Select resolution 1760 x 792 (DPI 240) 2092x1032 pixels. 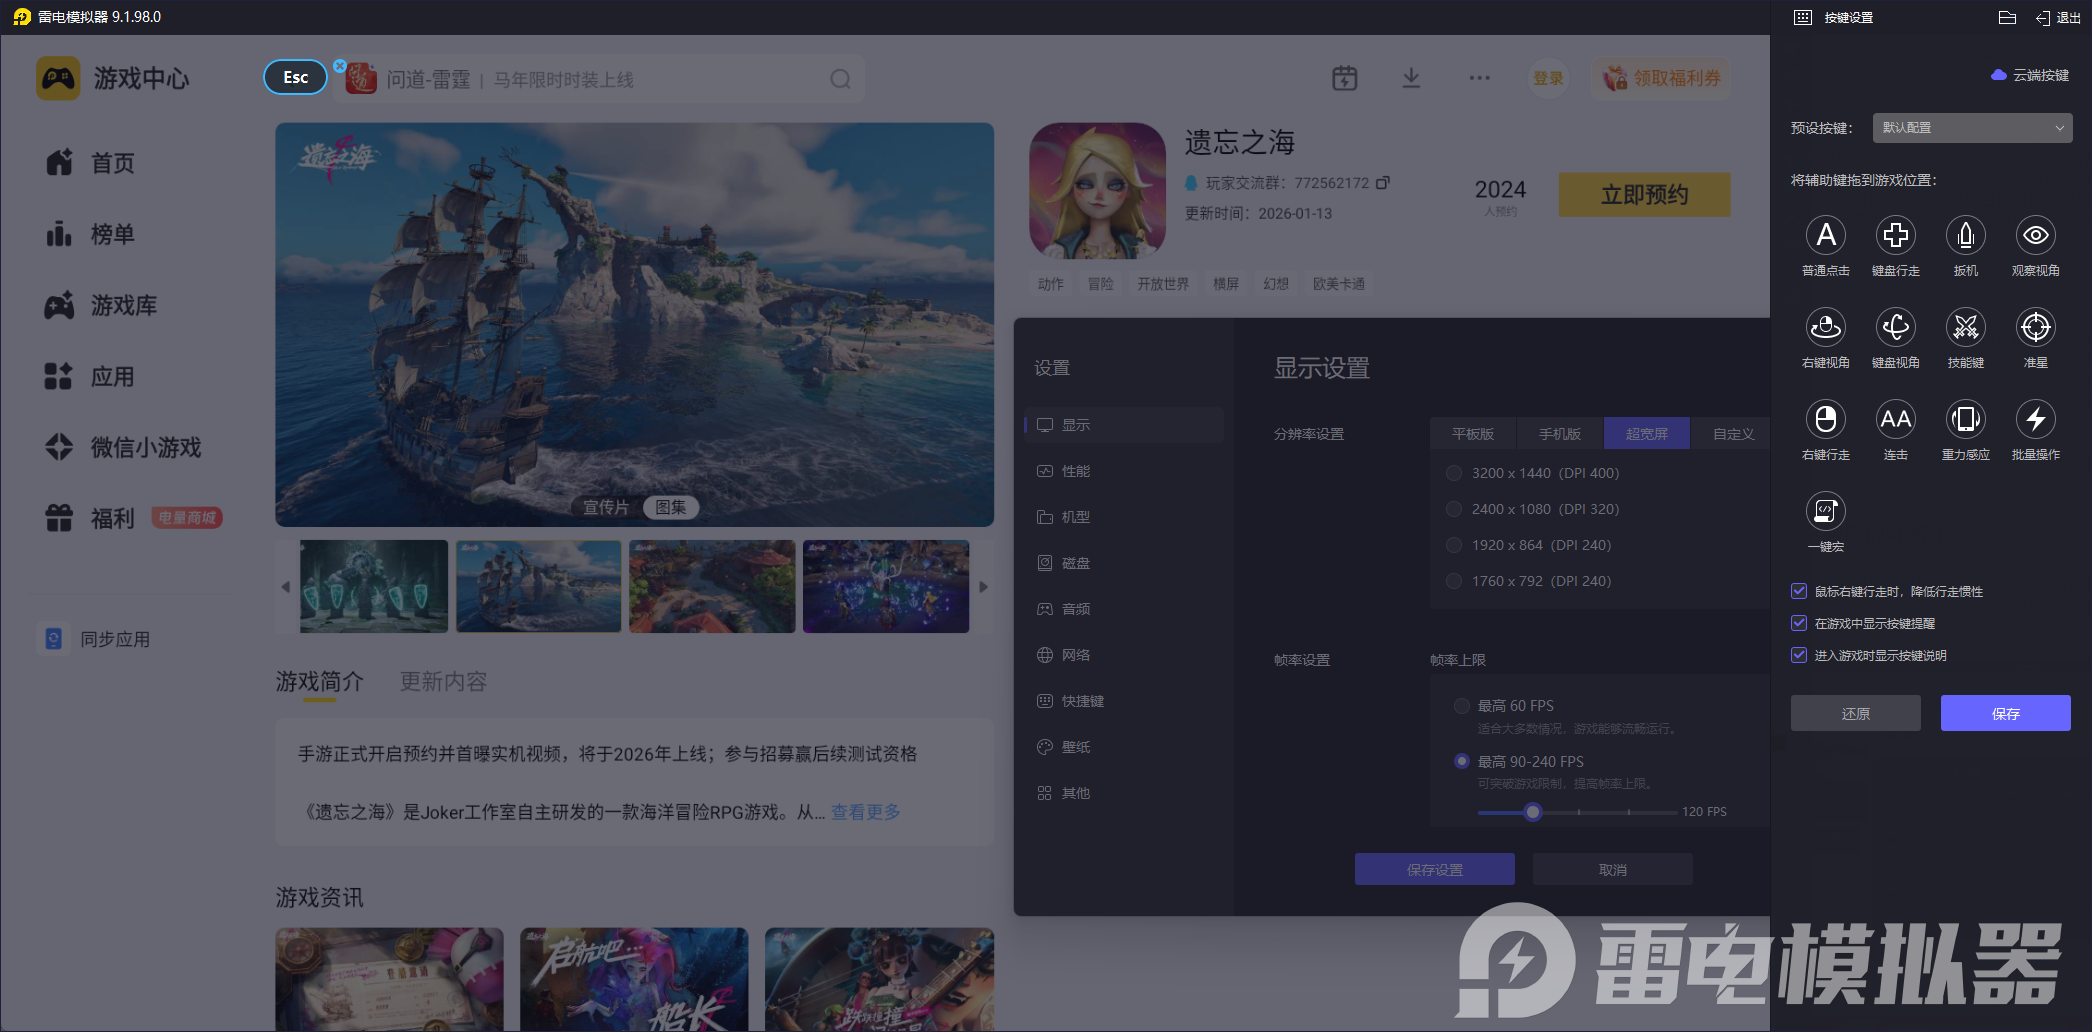point(1454,581)
